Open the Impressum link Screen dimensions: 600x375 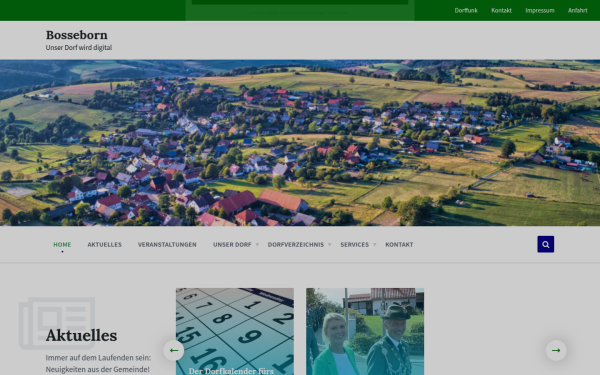coord(540,10)
